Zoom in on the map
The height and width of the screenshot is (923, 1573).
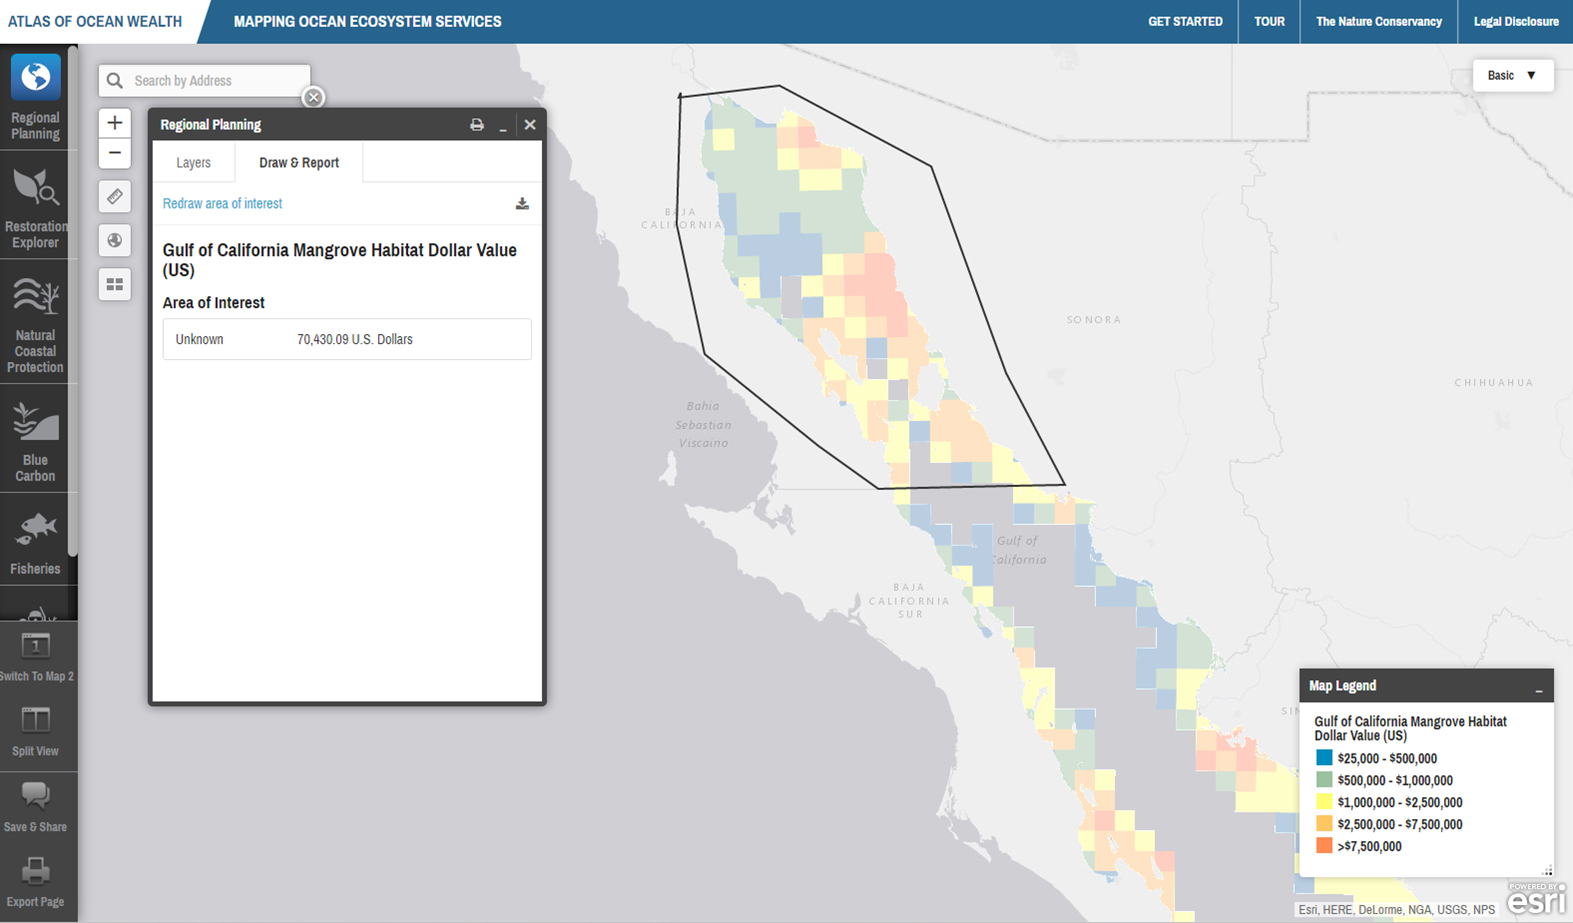coord(115,123)
